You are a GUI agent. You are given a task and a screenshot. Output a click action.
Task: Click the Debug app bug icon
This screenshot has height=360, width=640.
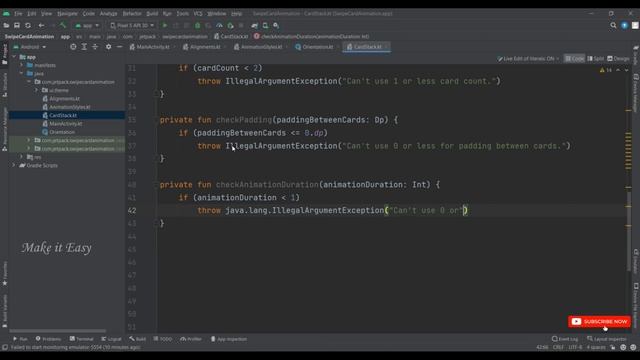(198, 25)
